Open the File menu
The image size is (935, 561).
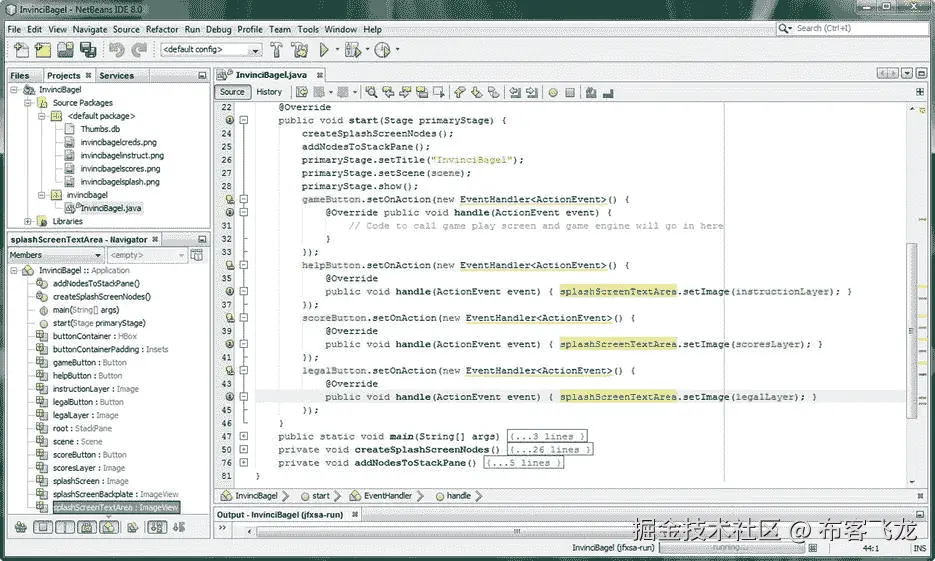(x=14, y=29)
